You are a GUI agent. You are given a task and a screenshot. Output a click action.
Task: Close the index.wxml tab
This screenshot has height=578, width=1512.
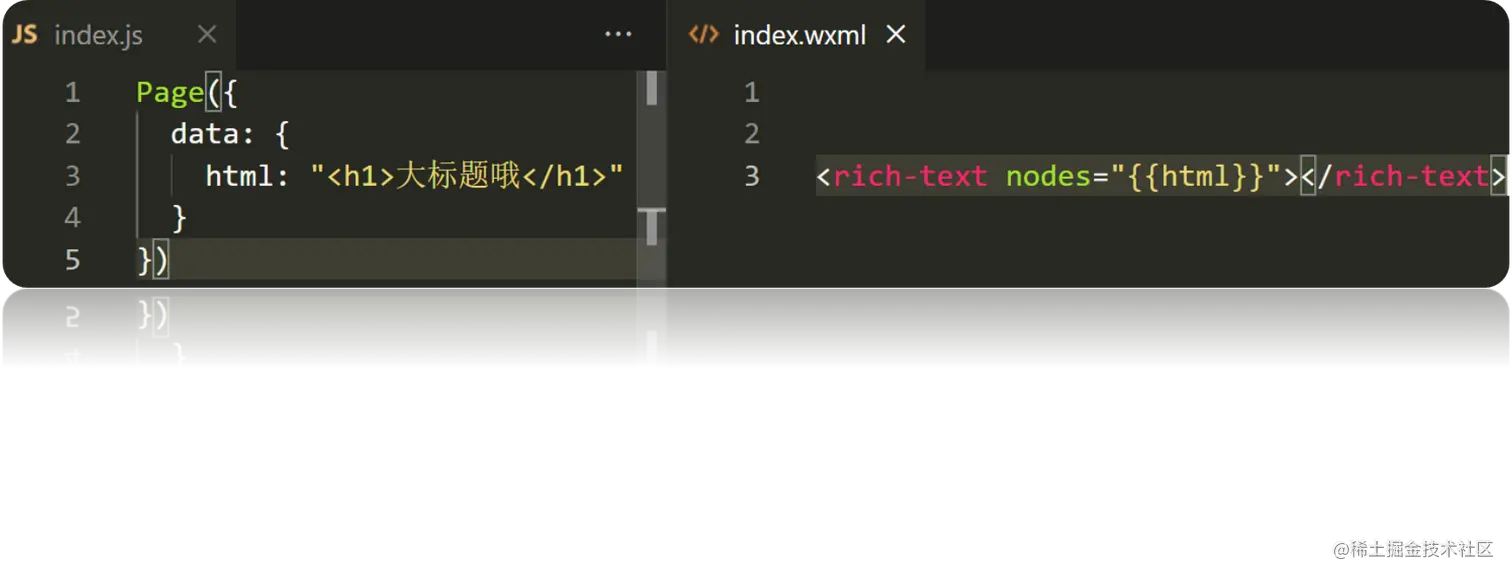(896, 35)
